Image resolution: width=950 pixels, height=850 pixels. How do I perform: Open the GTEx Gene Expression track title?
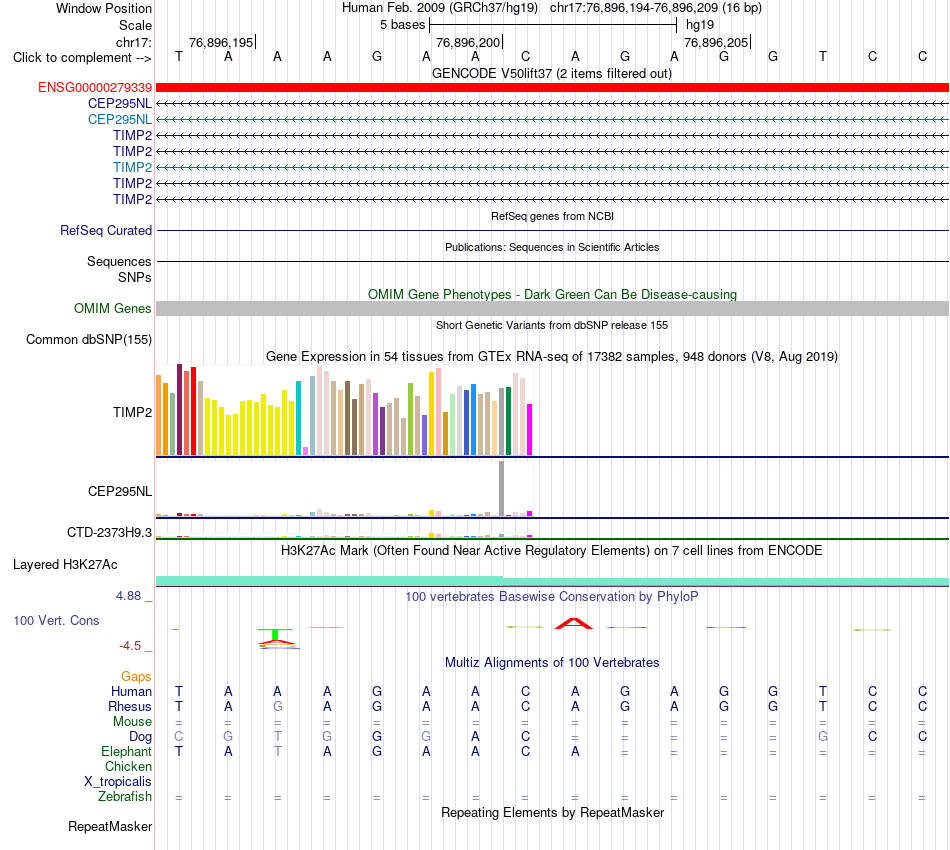pos(552,356)
